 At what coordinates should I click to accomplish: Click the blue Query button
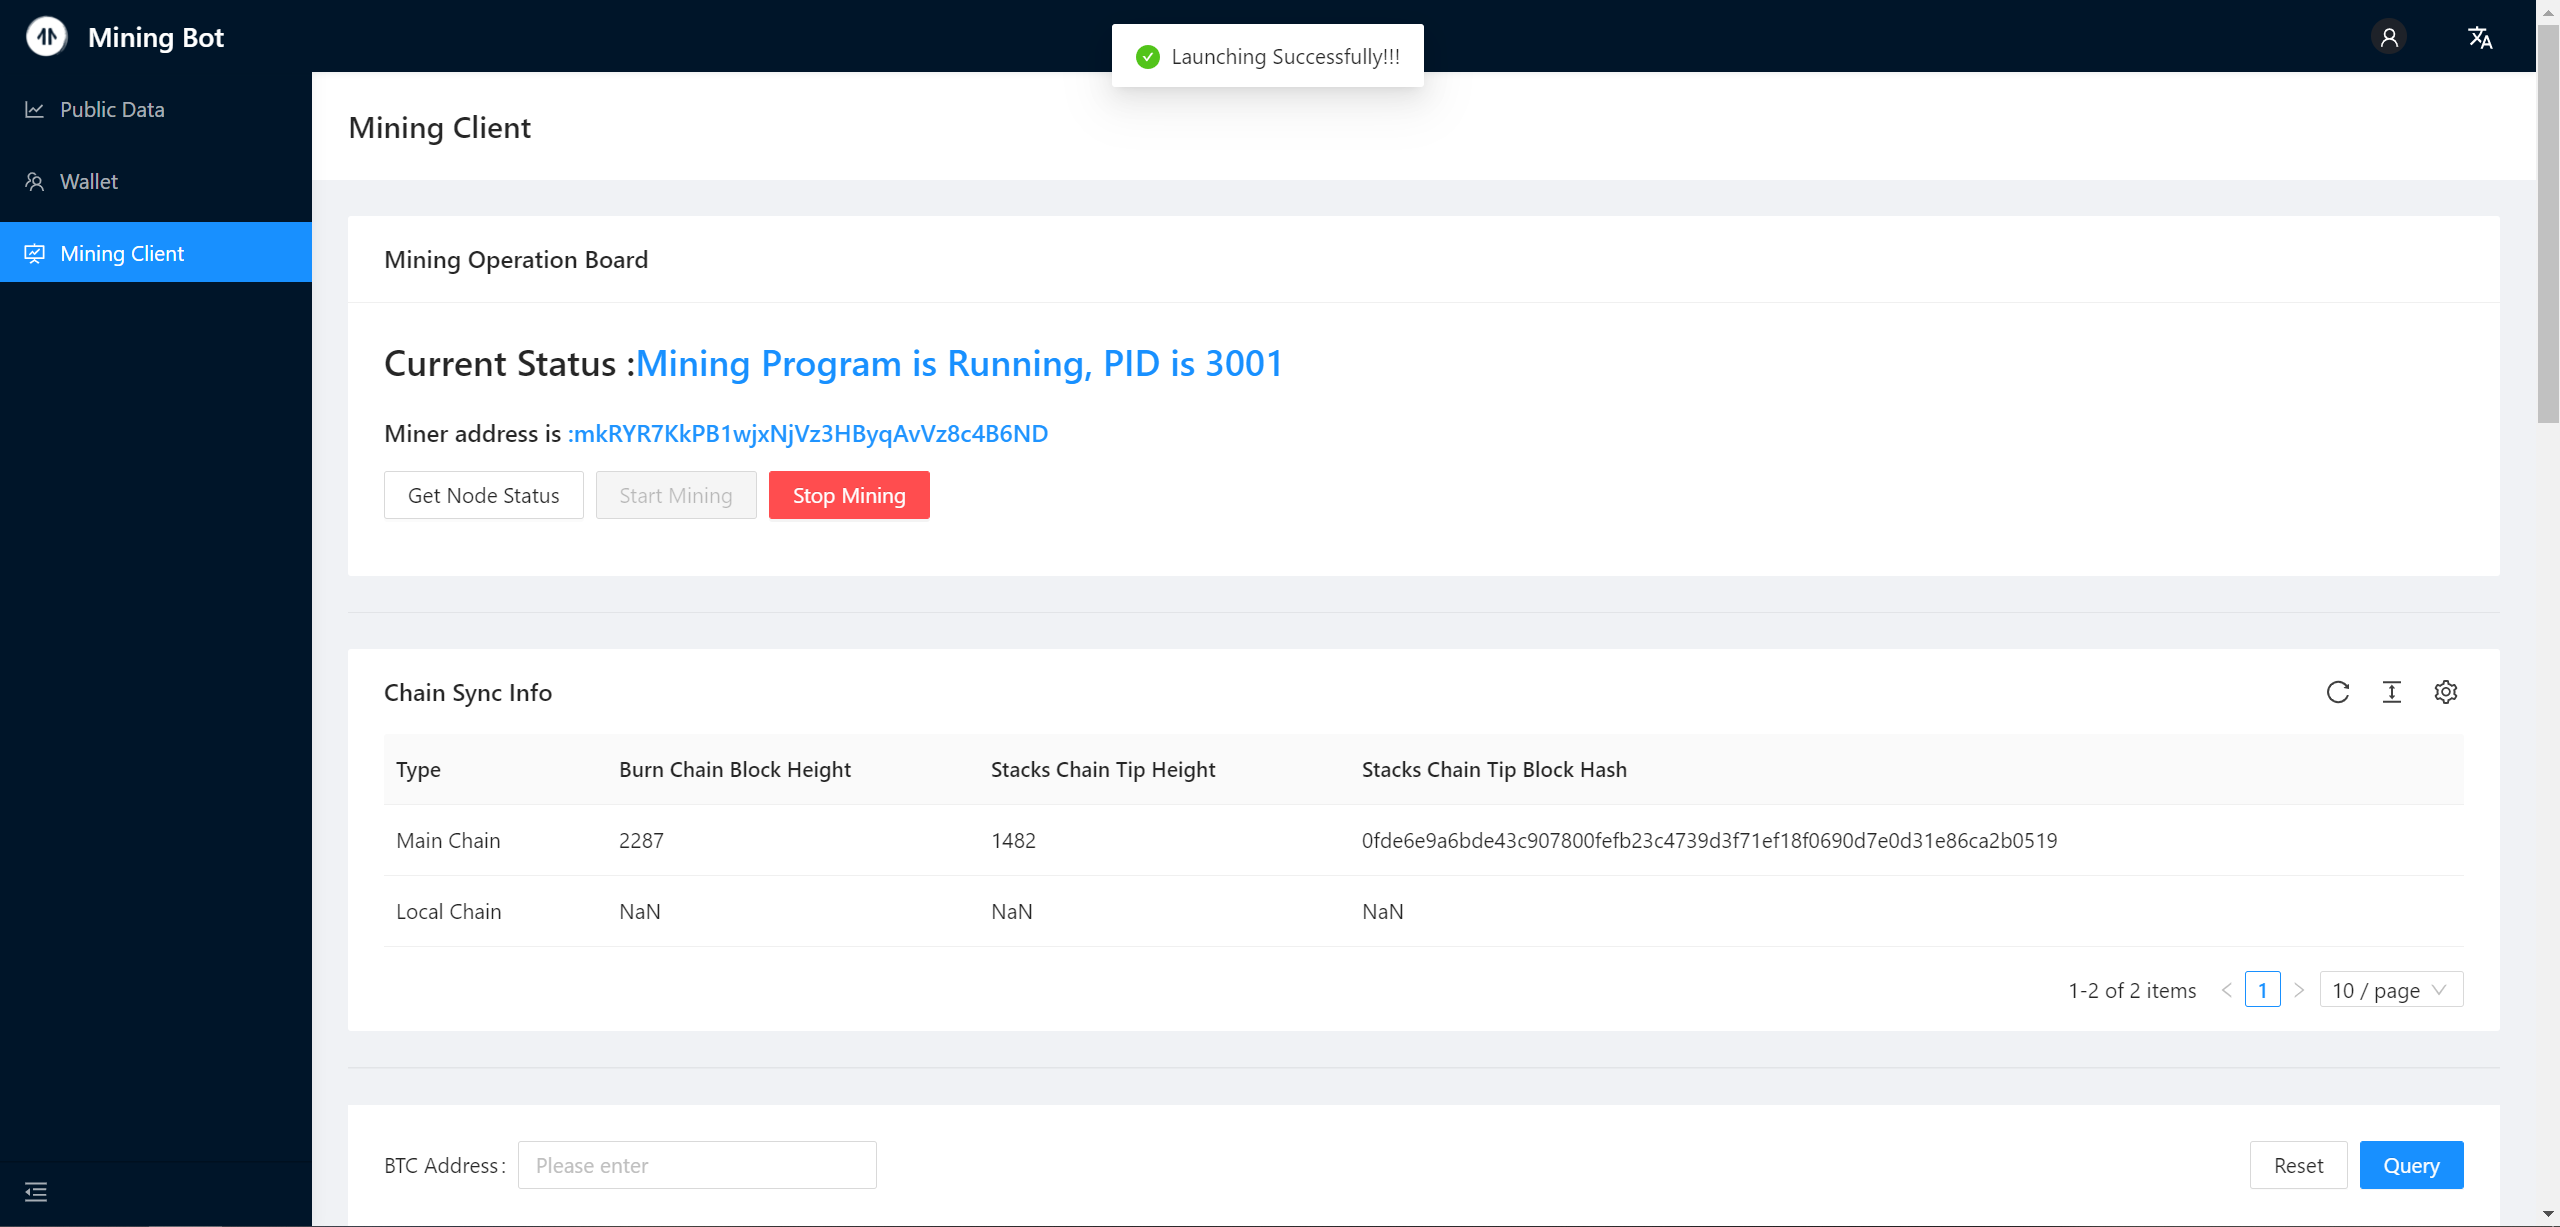[2411, 1165]
